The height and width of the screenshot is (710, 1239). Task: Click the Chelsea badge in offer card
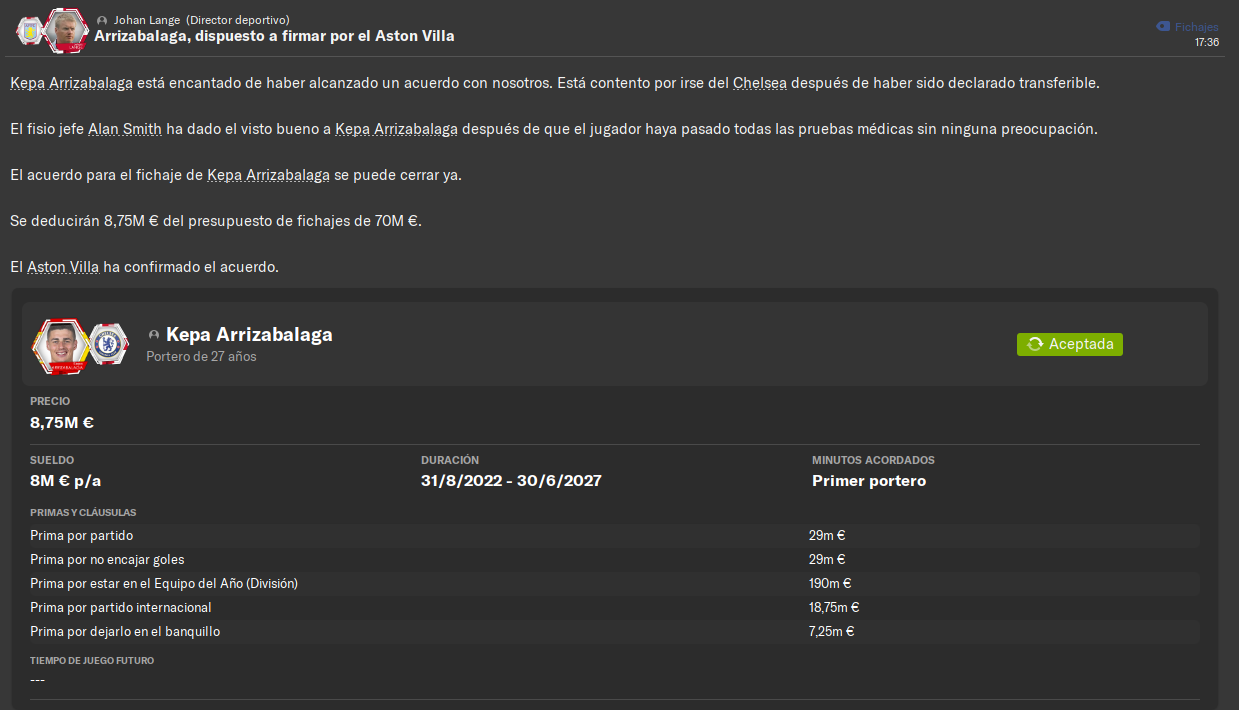(107, 344)
